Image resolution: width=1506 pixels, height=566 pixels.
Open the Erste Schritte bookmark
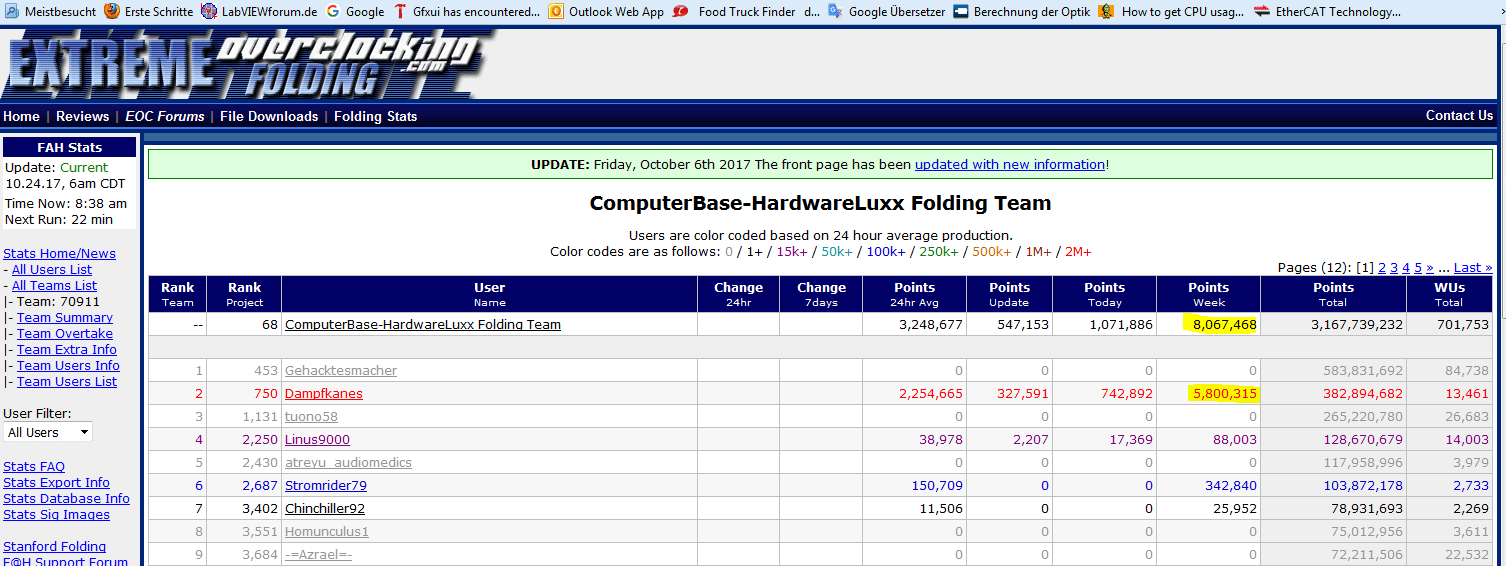148,12
